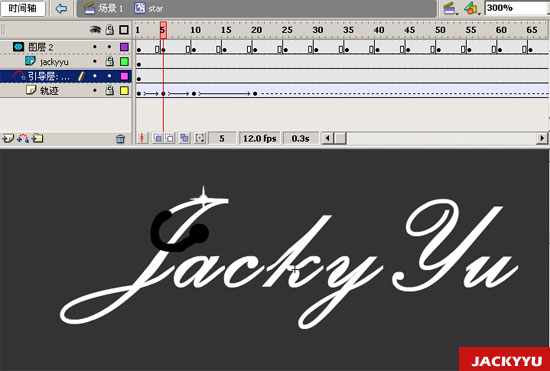The height and width of the screenshot is (371, 550).
Task: Open the edit scene dropdown
Action: pos(451,8)
